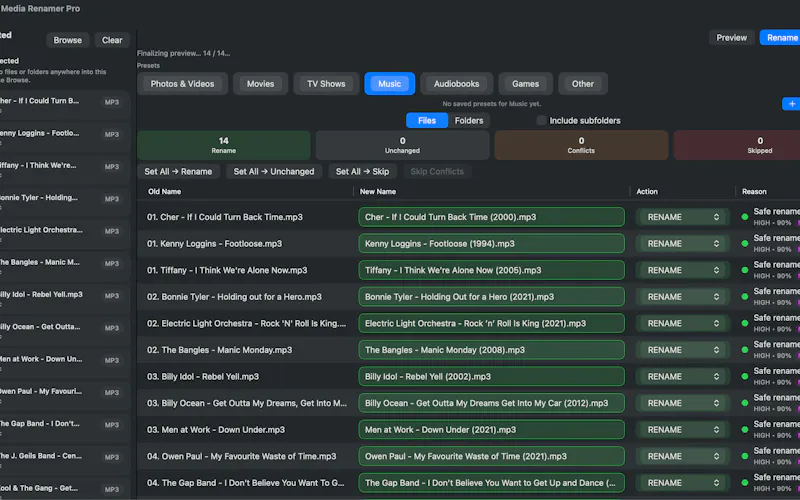This screenshot has height=500, width=800.
Task: Click the blue plus add preset button
Action: 791,104
